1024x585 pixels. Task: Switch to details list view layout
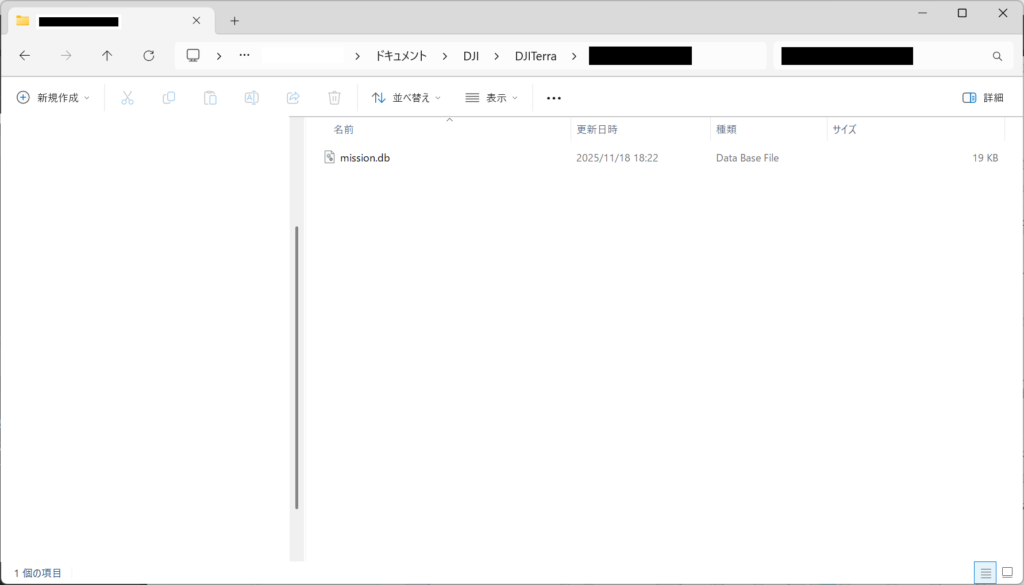coord(985,573)
